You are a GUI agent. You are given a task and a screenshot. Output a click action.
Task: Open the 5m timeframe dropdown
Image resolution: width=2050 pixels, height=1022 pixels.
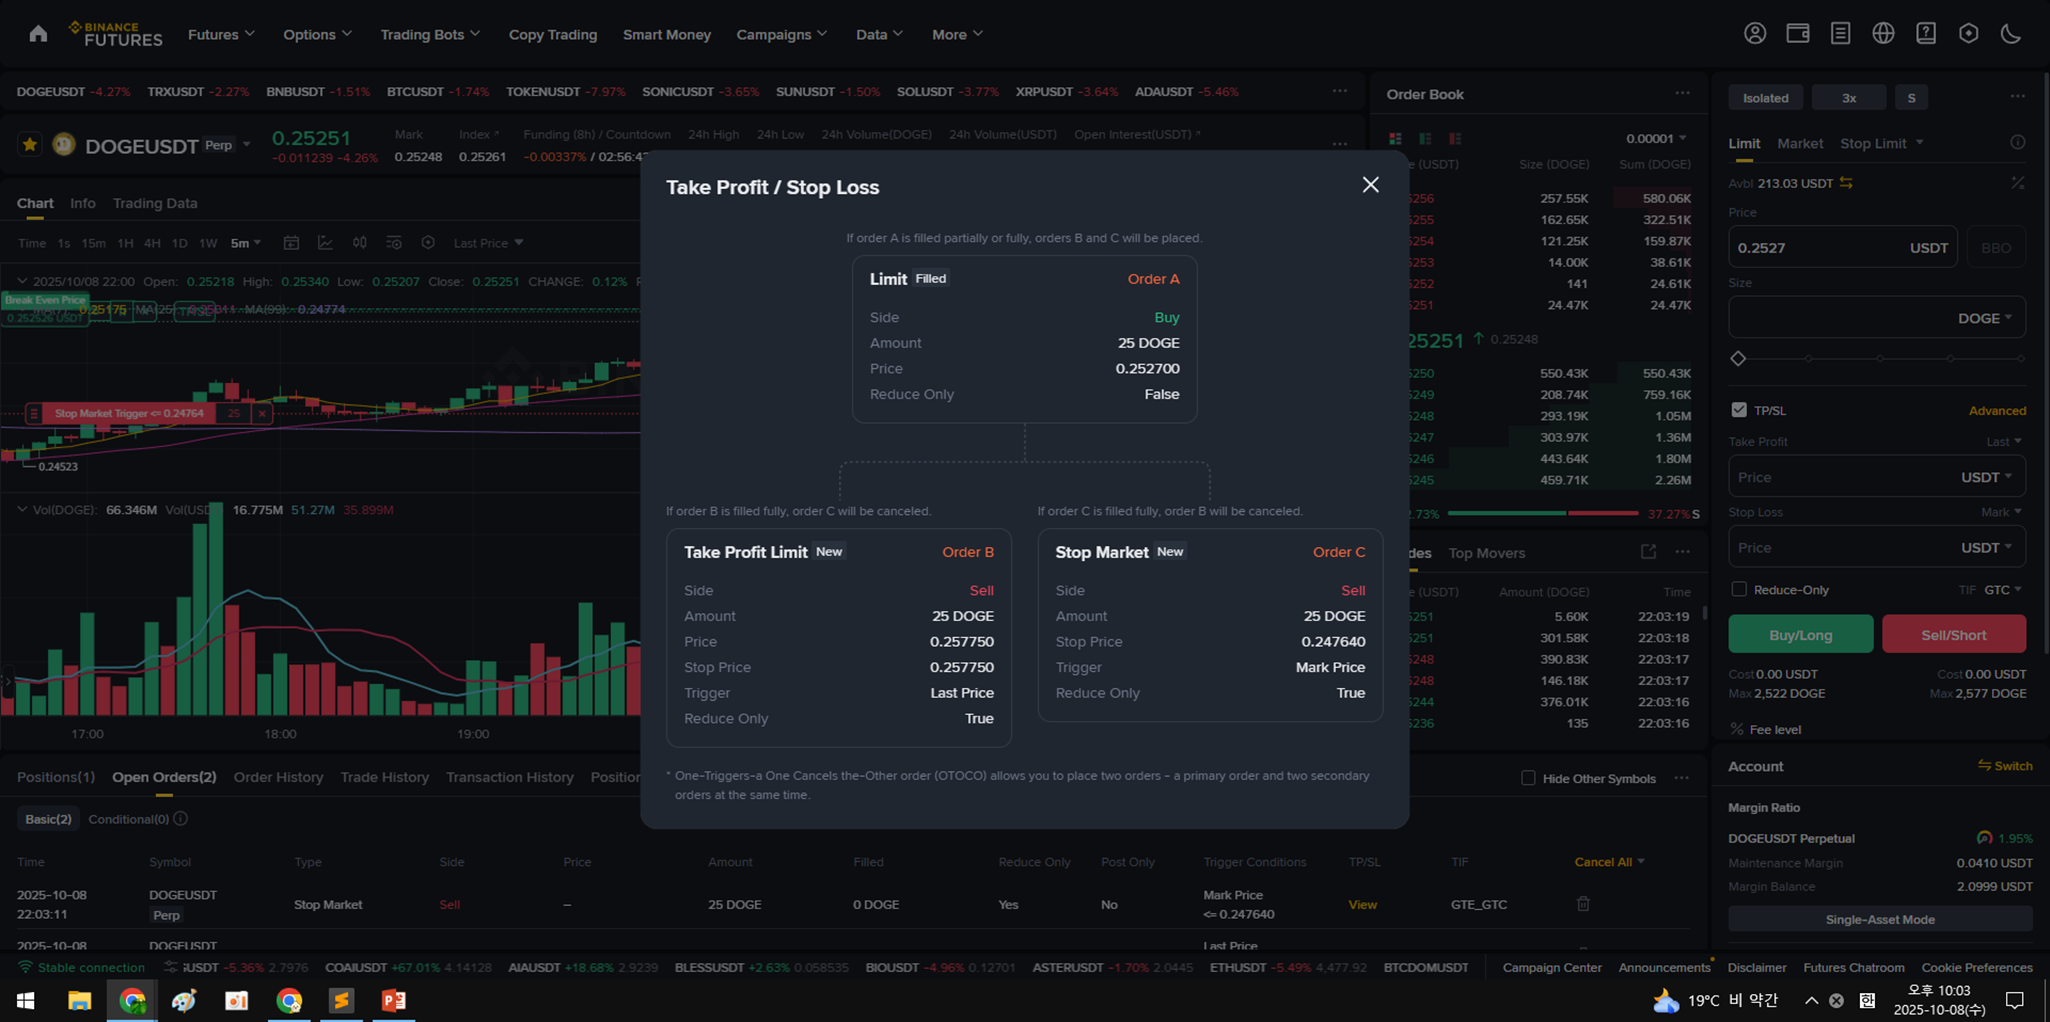[245, 243]
